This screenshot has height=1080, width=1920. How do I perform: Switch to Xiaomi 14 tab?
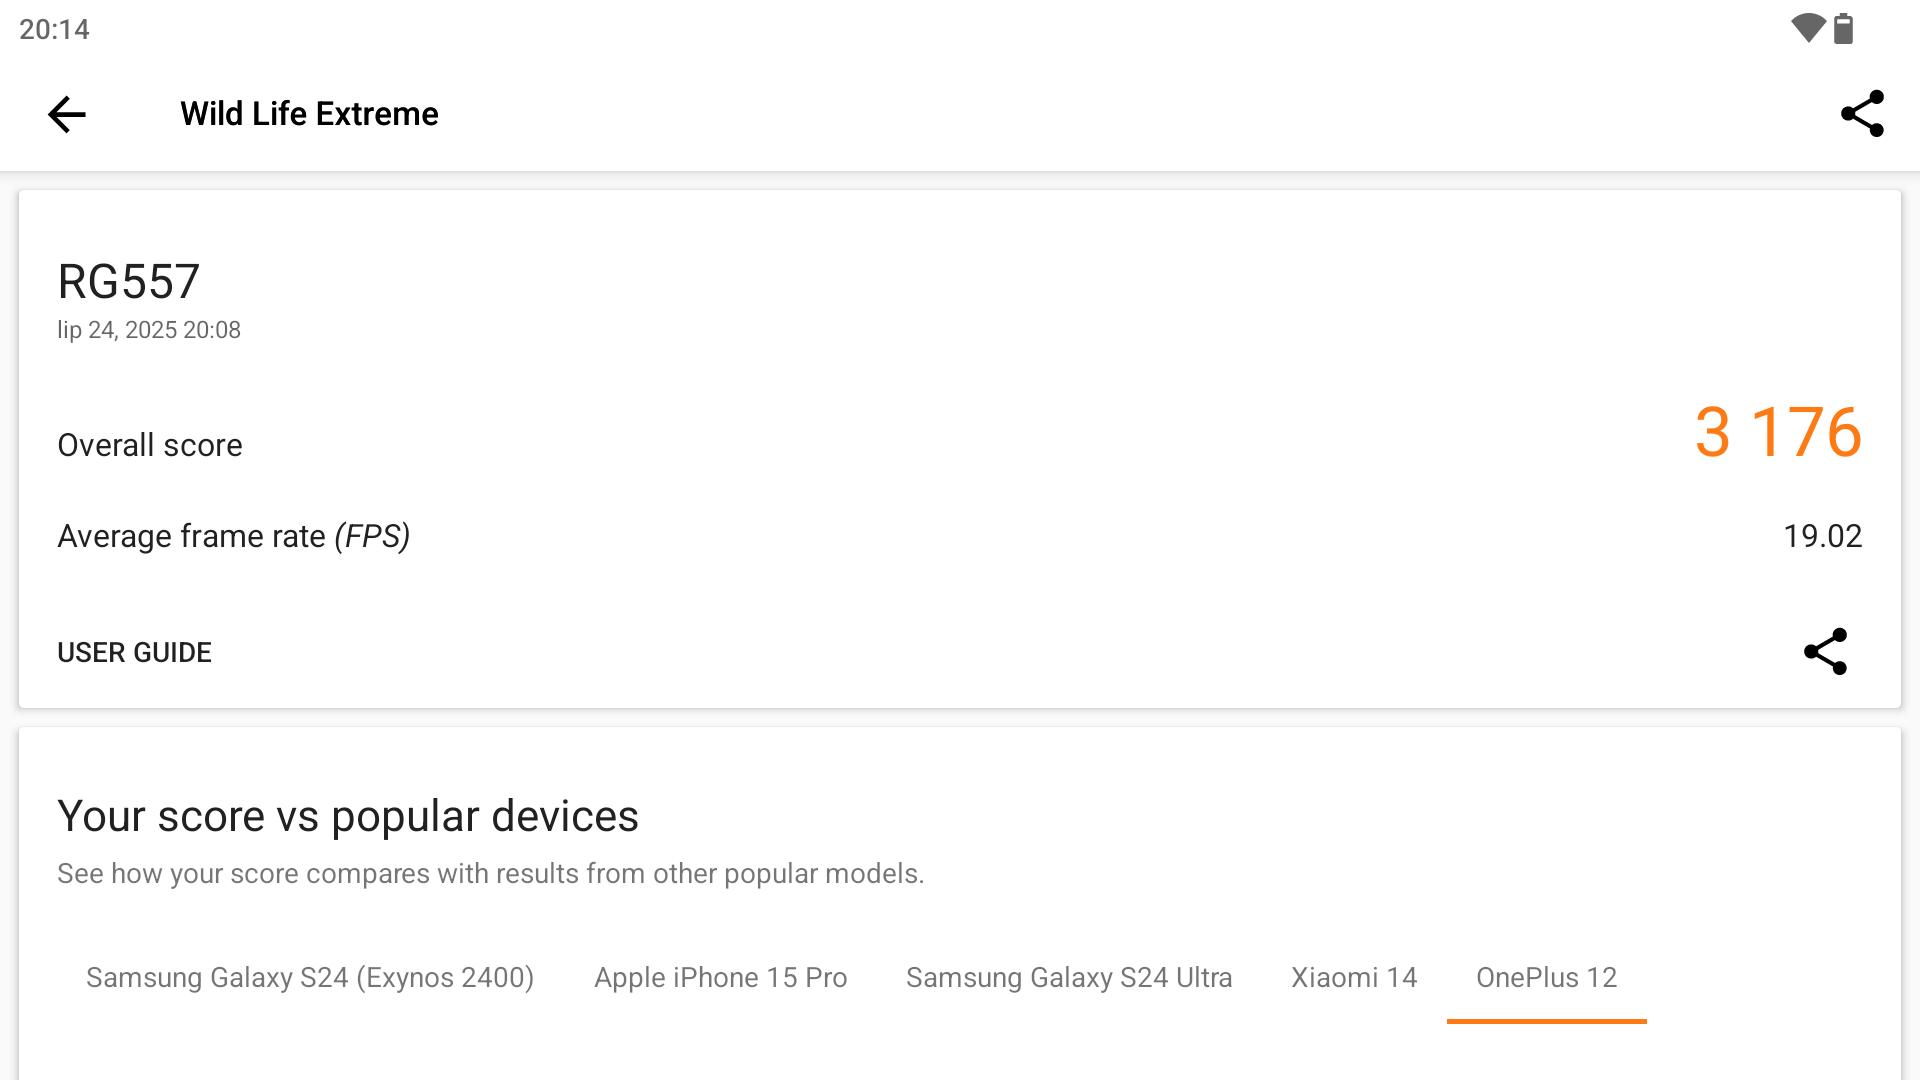pyautogui.click(x=1354, y=978)
